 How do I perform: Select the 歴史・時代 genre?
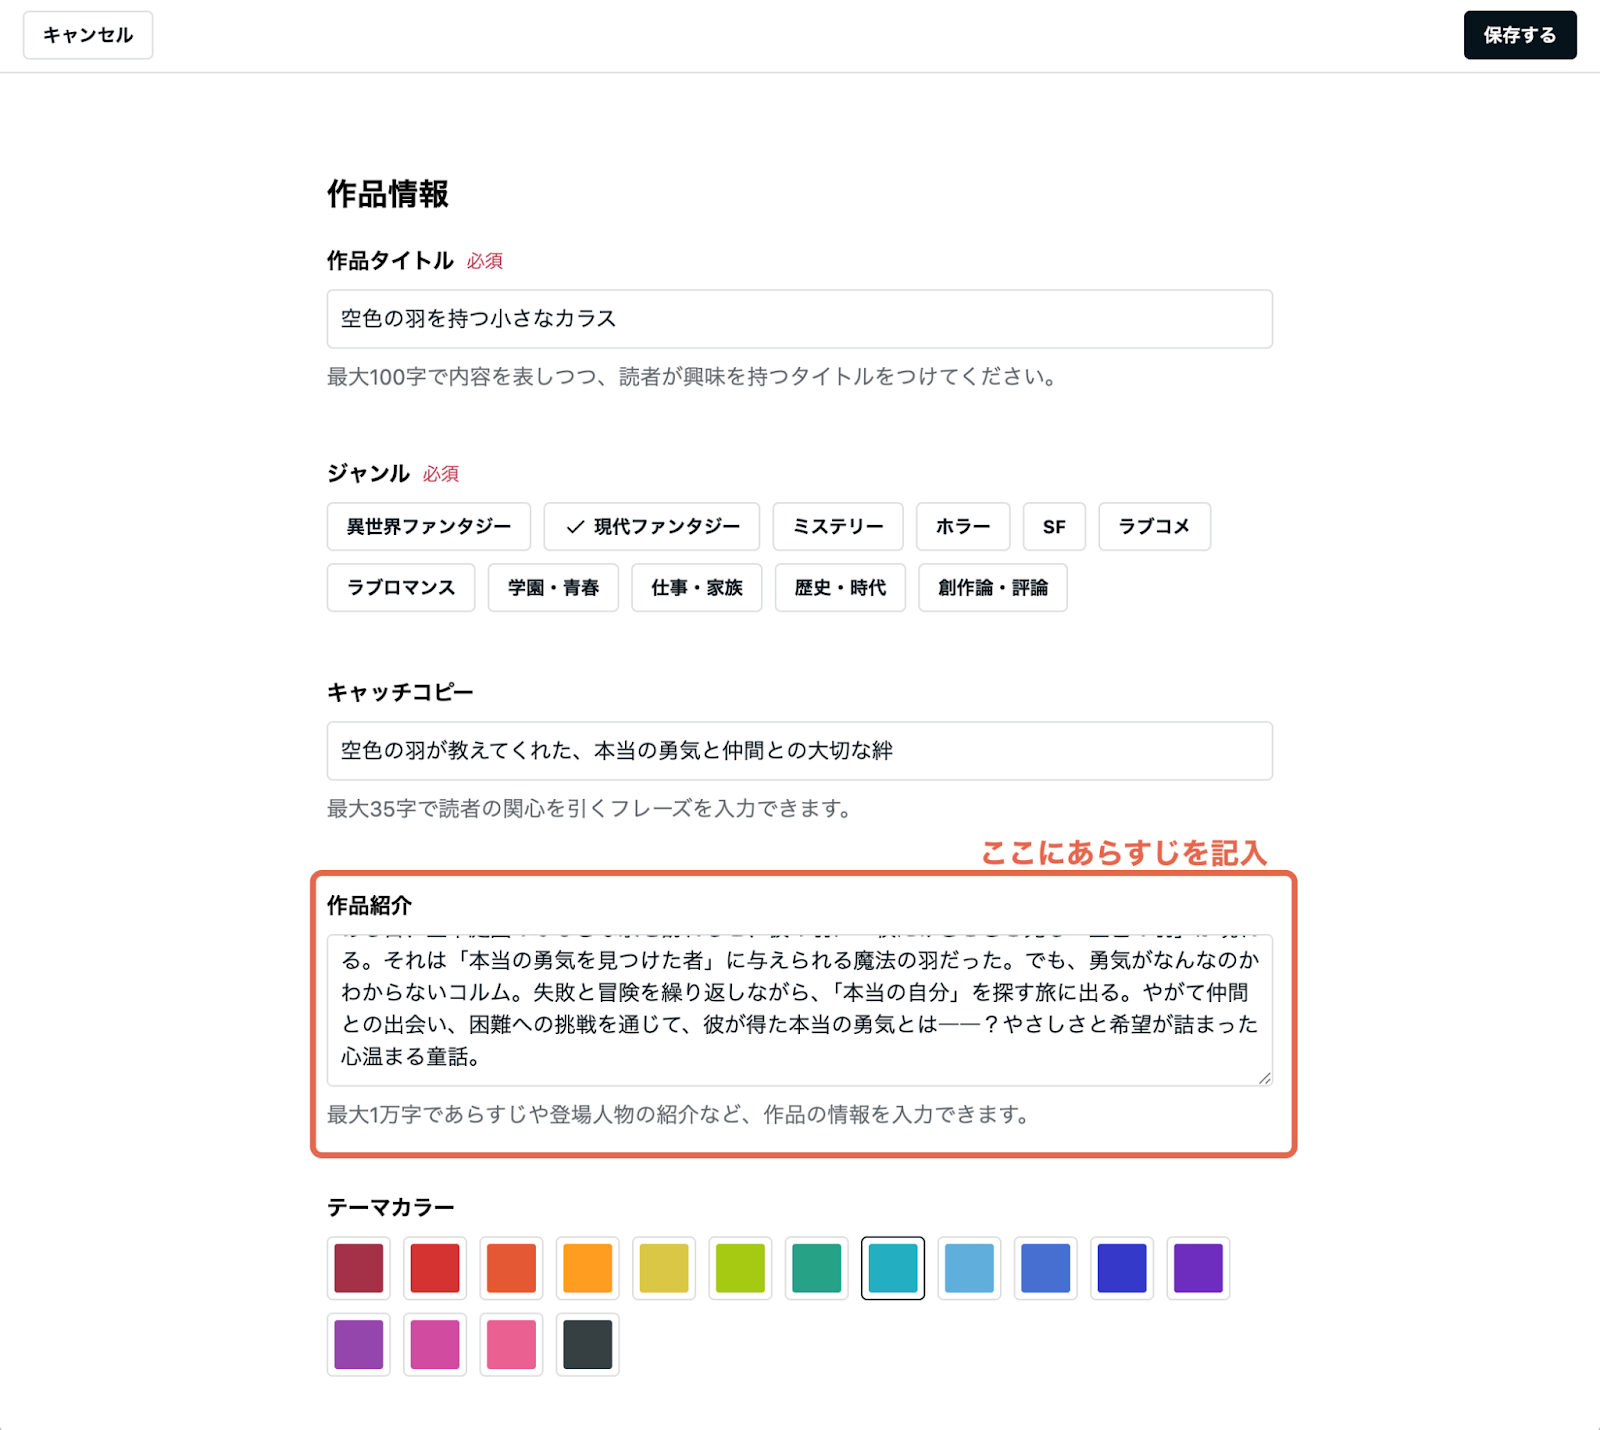[x=840, y=588]
